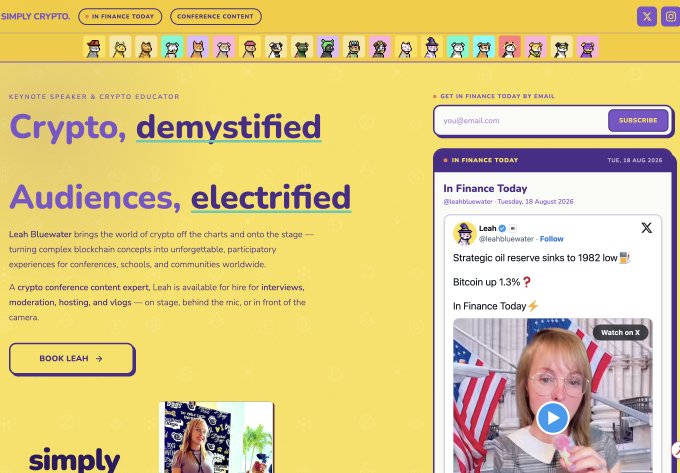Image resolution: width=680 pixels, height=473 pixels.
Task: Select the green-hooded avatar on purple background
Action: 328,47
